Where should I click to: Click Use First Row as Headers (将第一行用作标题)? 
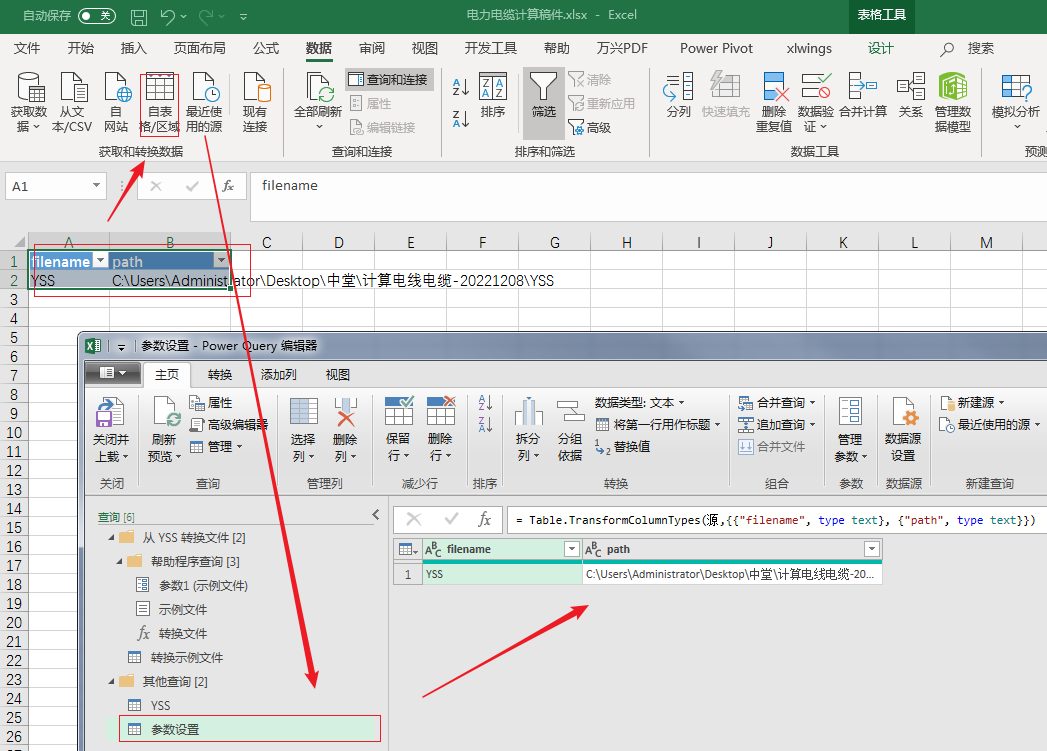click(x=658, y=425)
